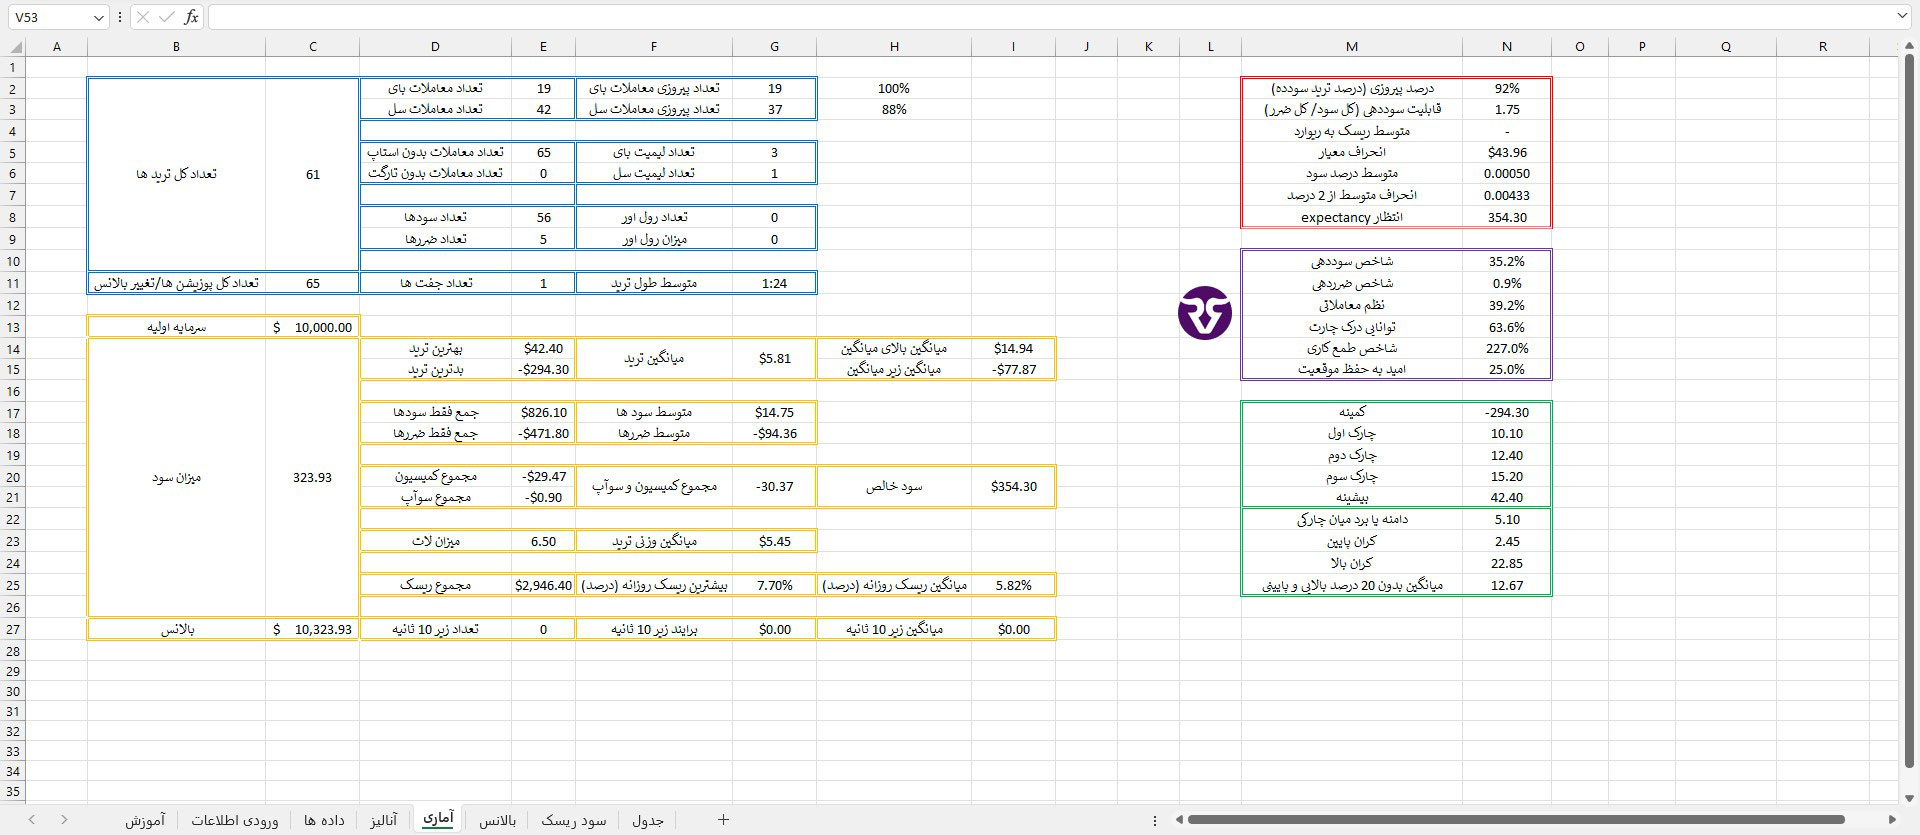Image resolution: width=1920 pixels, height=835 pixels.
Task: Click the تعداد کل ترید ها label cell
Action: pyautogui.click(x=176, y=174)
